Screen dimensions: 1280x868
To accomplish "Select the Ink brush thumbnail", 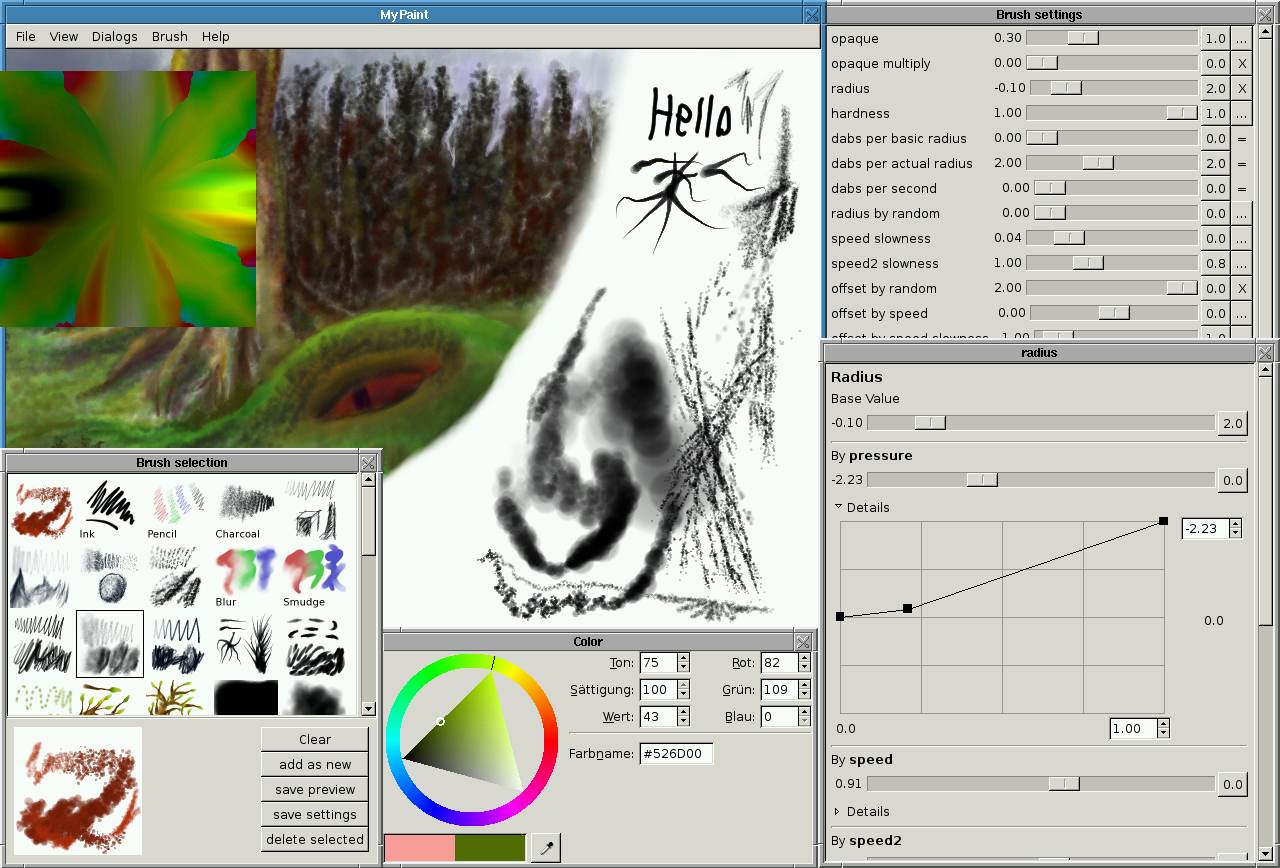I will coord(109,505).
